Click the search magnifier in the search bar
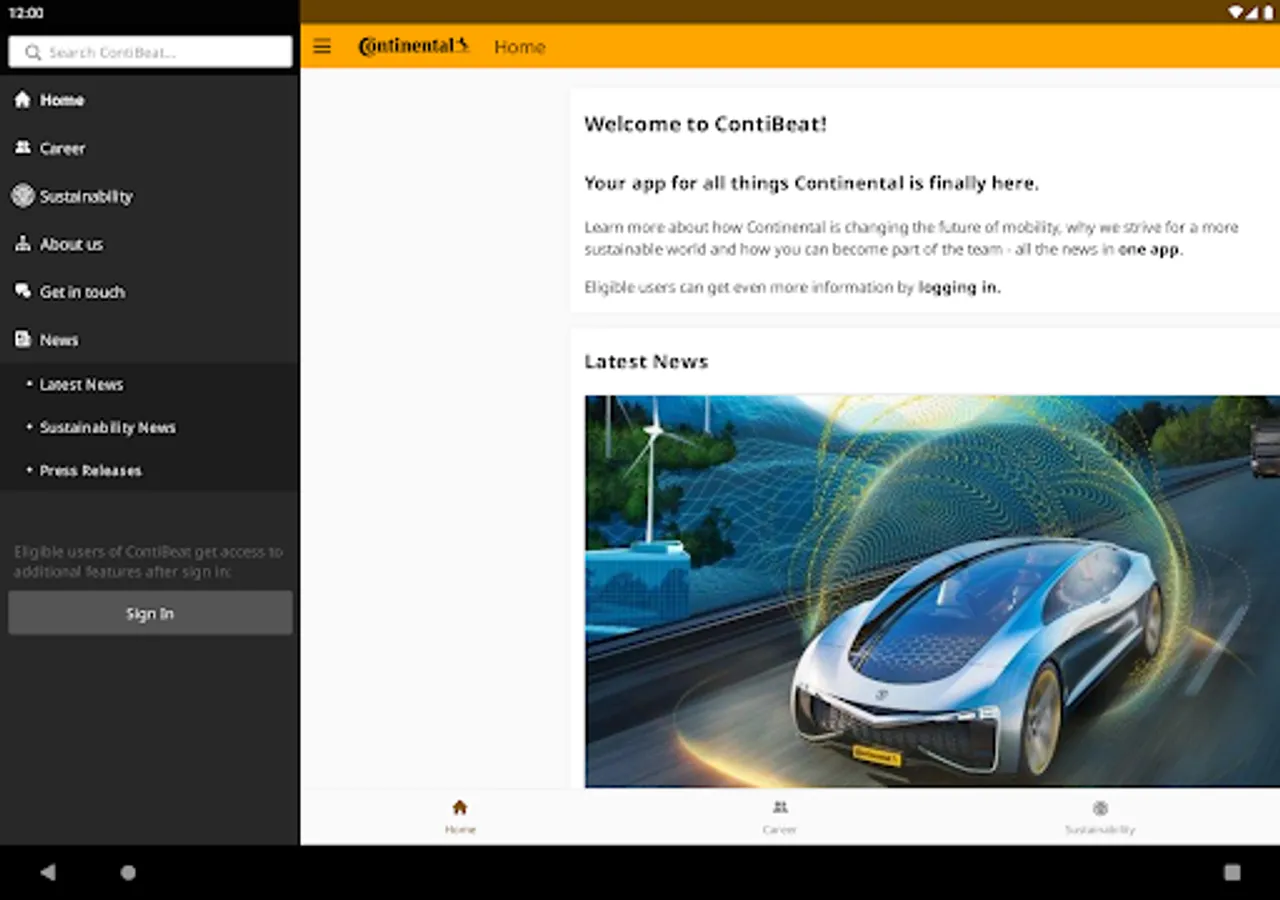1280x900 pixels. (33, 51)
